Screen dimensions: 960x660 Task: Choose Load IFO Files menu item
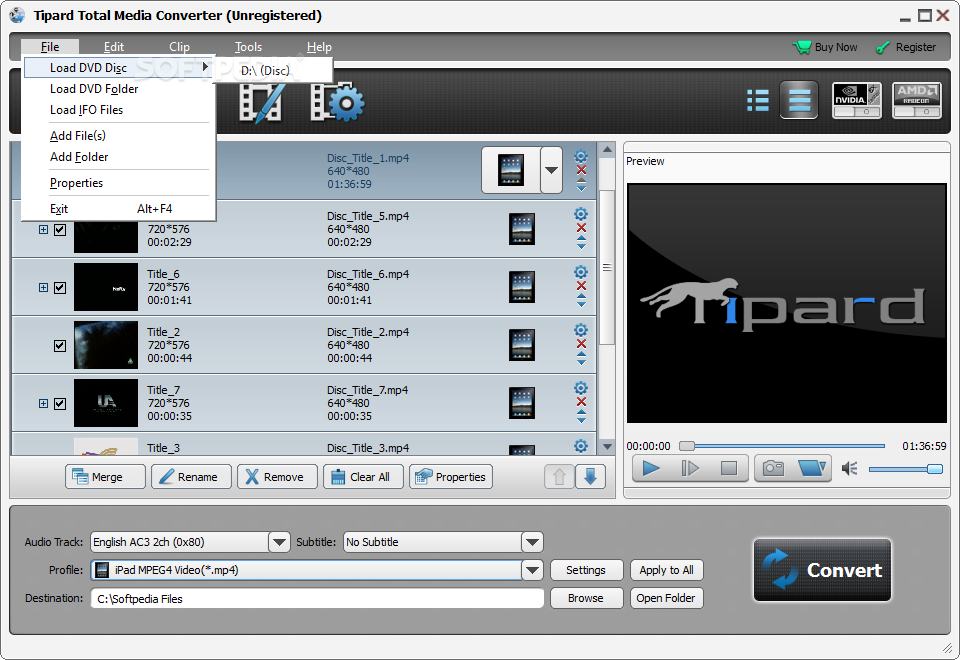click(x=86, y=110)
